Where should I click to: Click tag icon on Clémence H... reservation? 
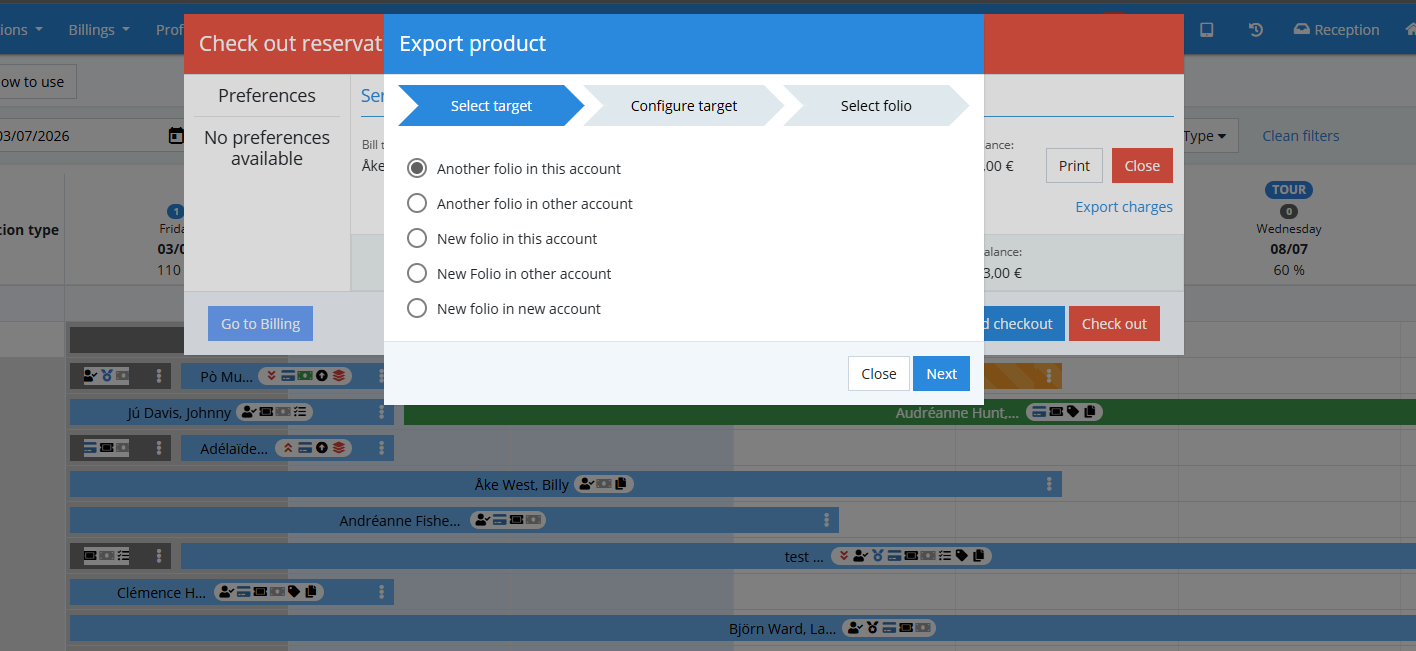294,592
